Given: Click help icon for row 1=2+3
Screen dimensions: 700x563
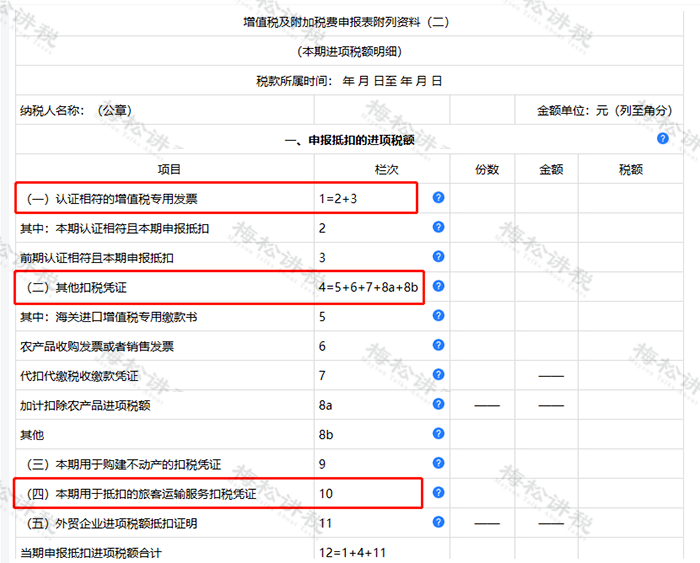Looking at the screenshot, I should coord(438,197).
